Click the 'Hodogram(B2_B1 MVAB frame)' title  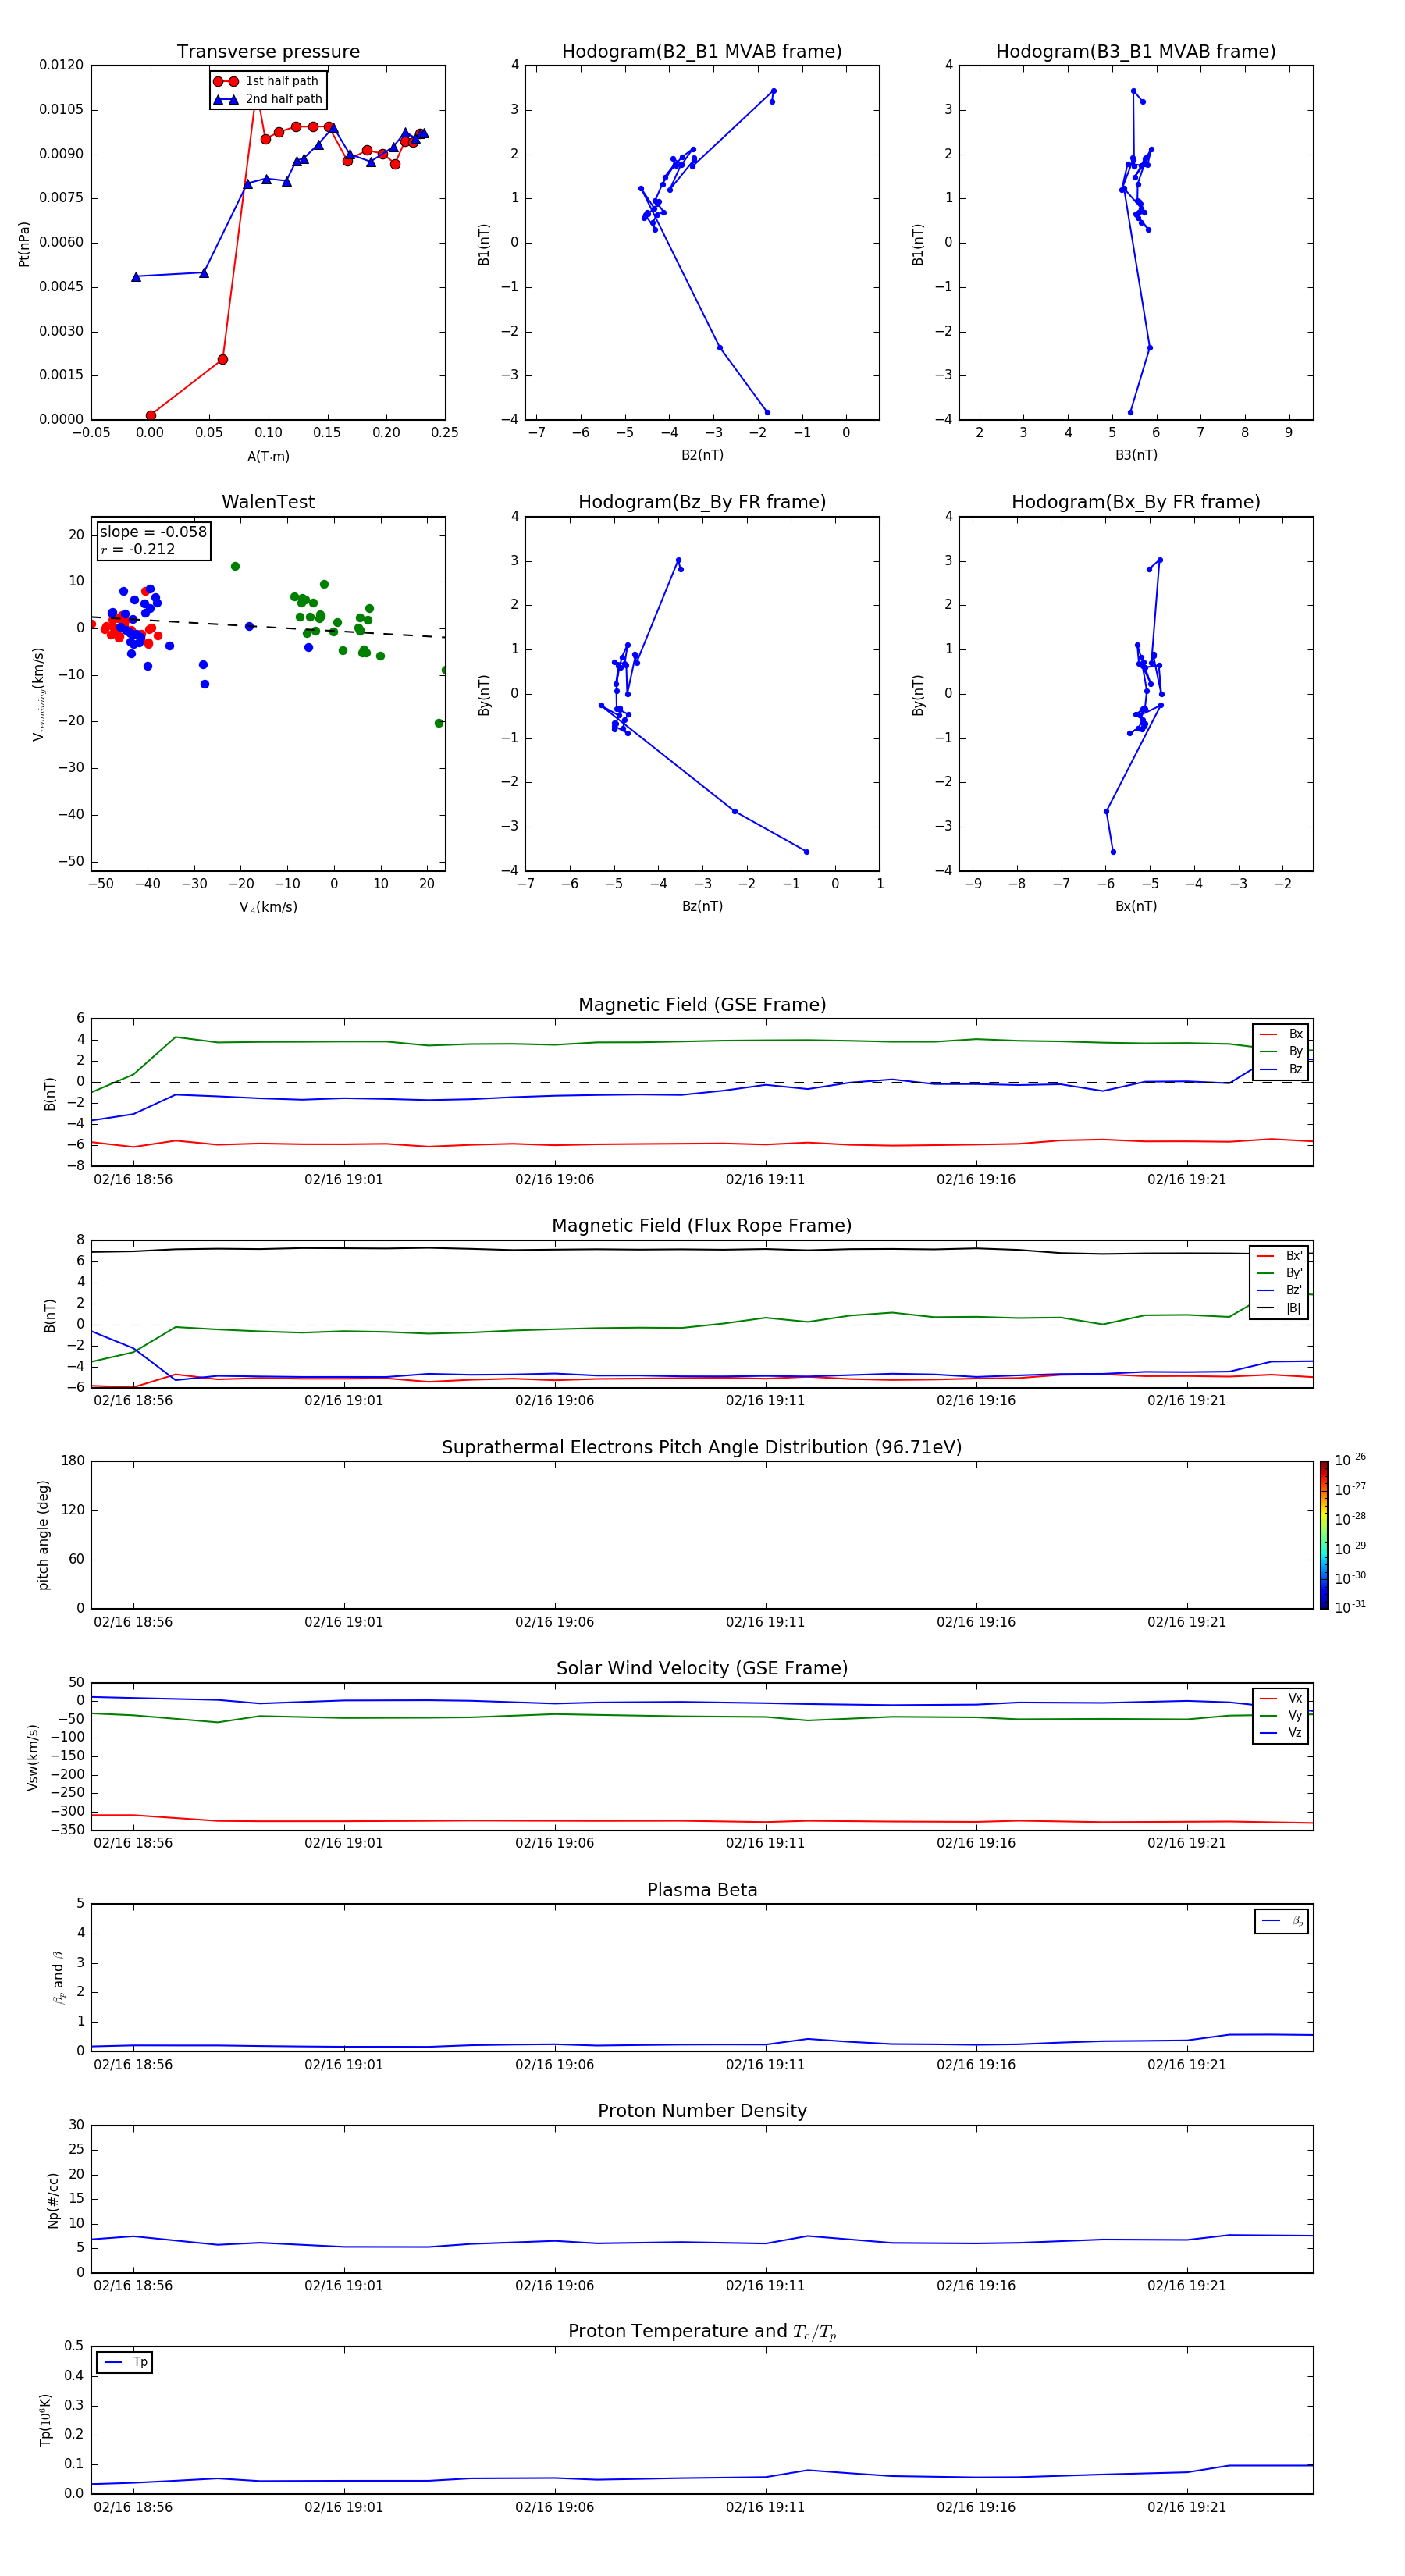point(702,51)
